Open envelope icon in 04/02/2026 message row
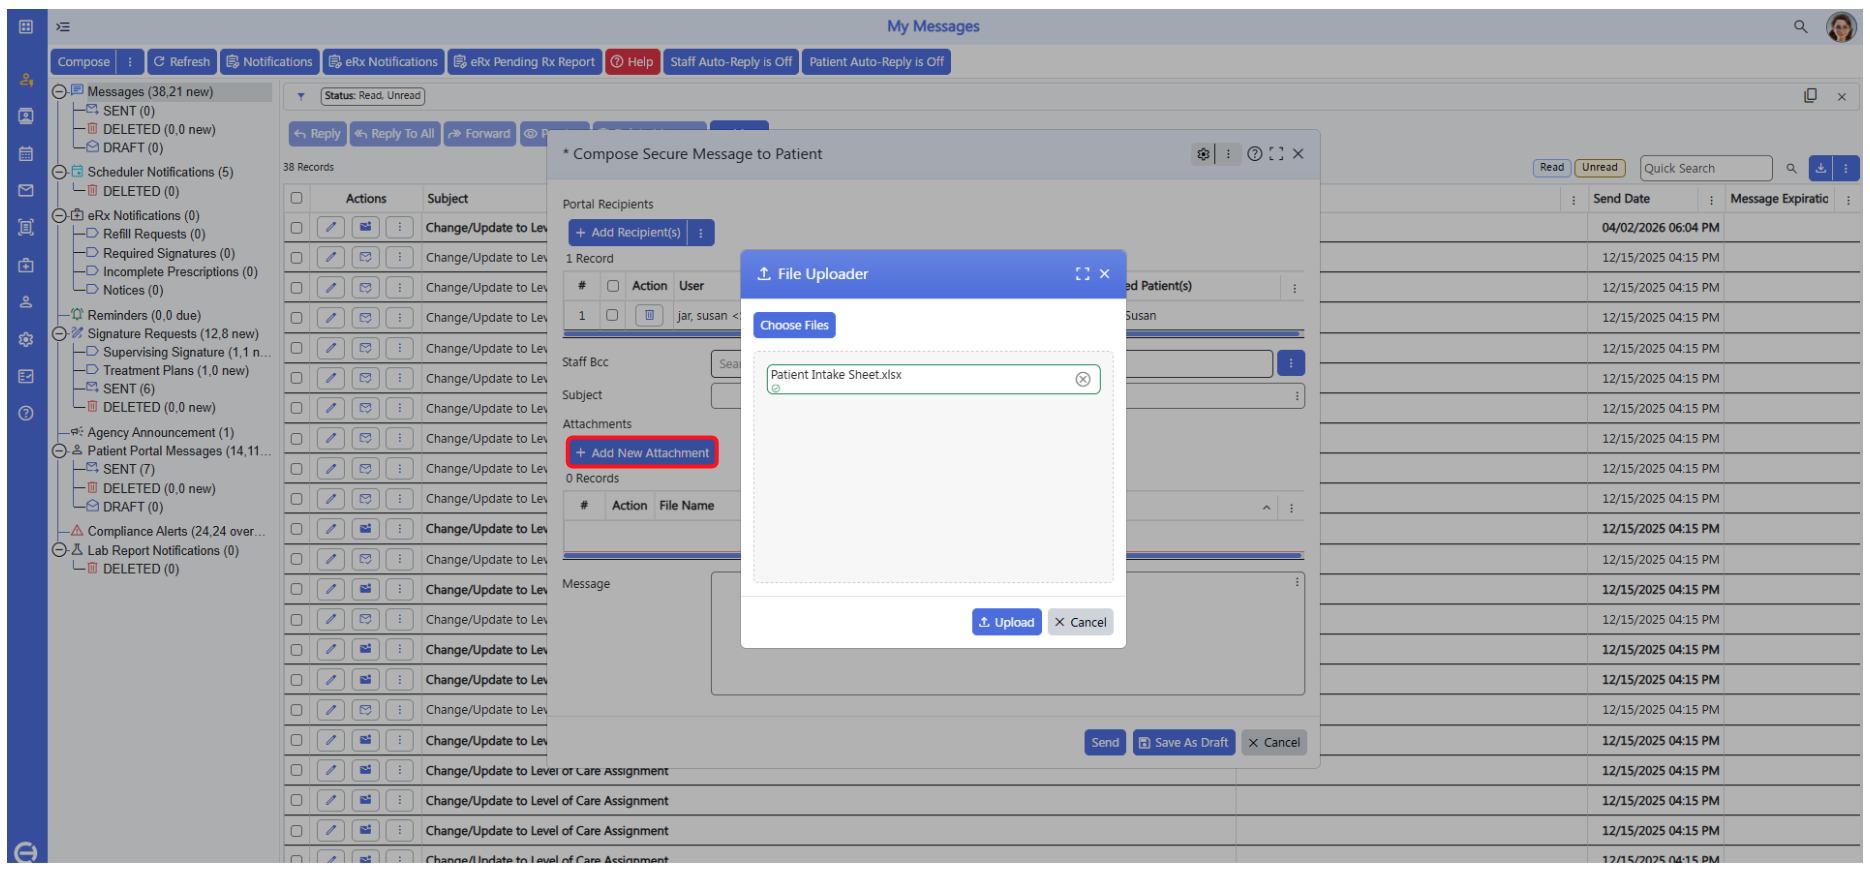Viewport: 1870px width, 872px height. pyautogui.click(x=366, y=228)
